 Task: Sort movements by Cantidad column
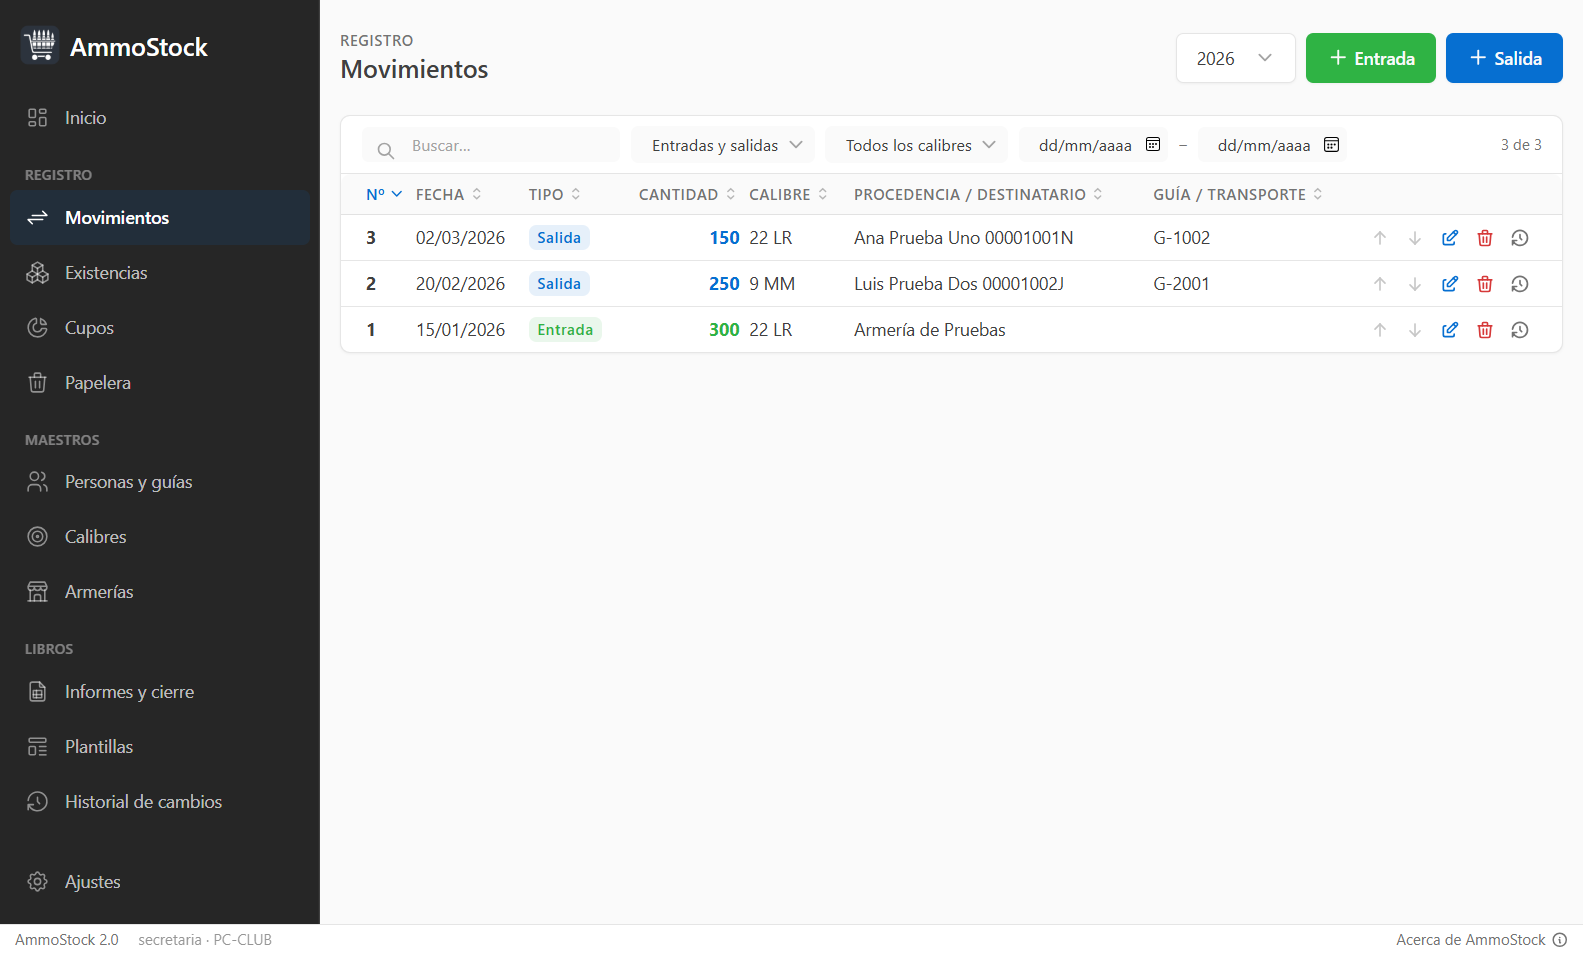tap(688, 194)
